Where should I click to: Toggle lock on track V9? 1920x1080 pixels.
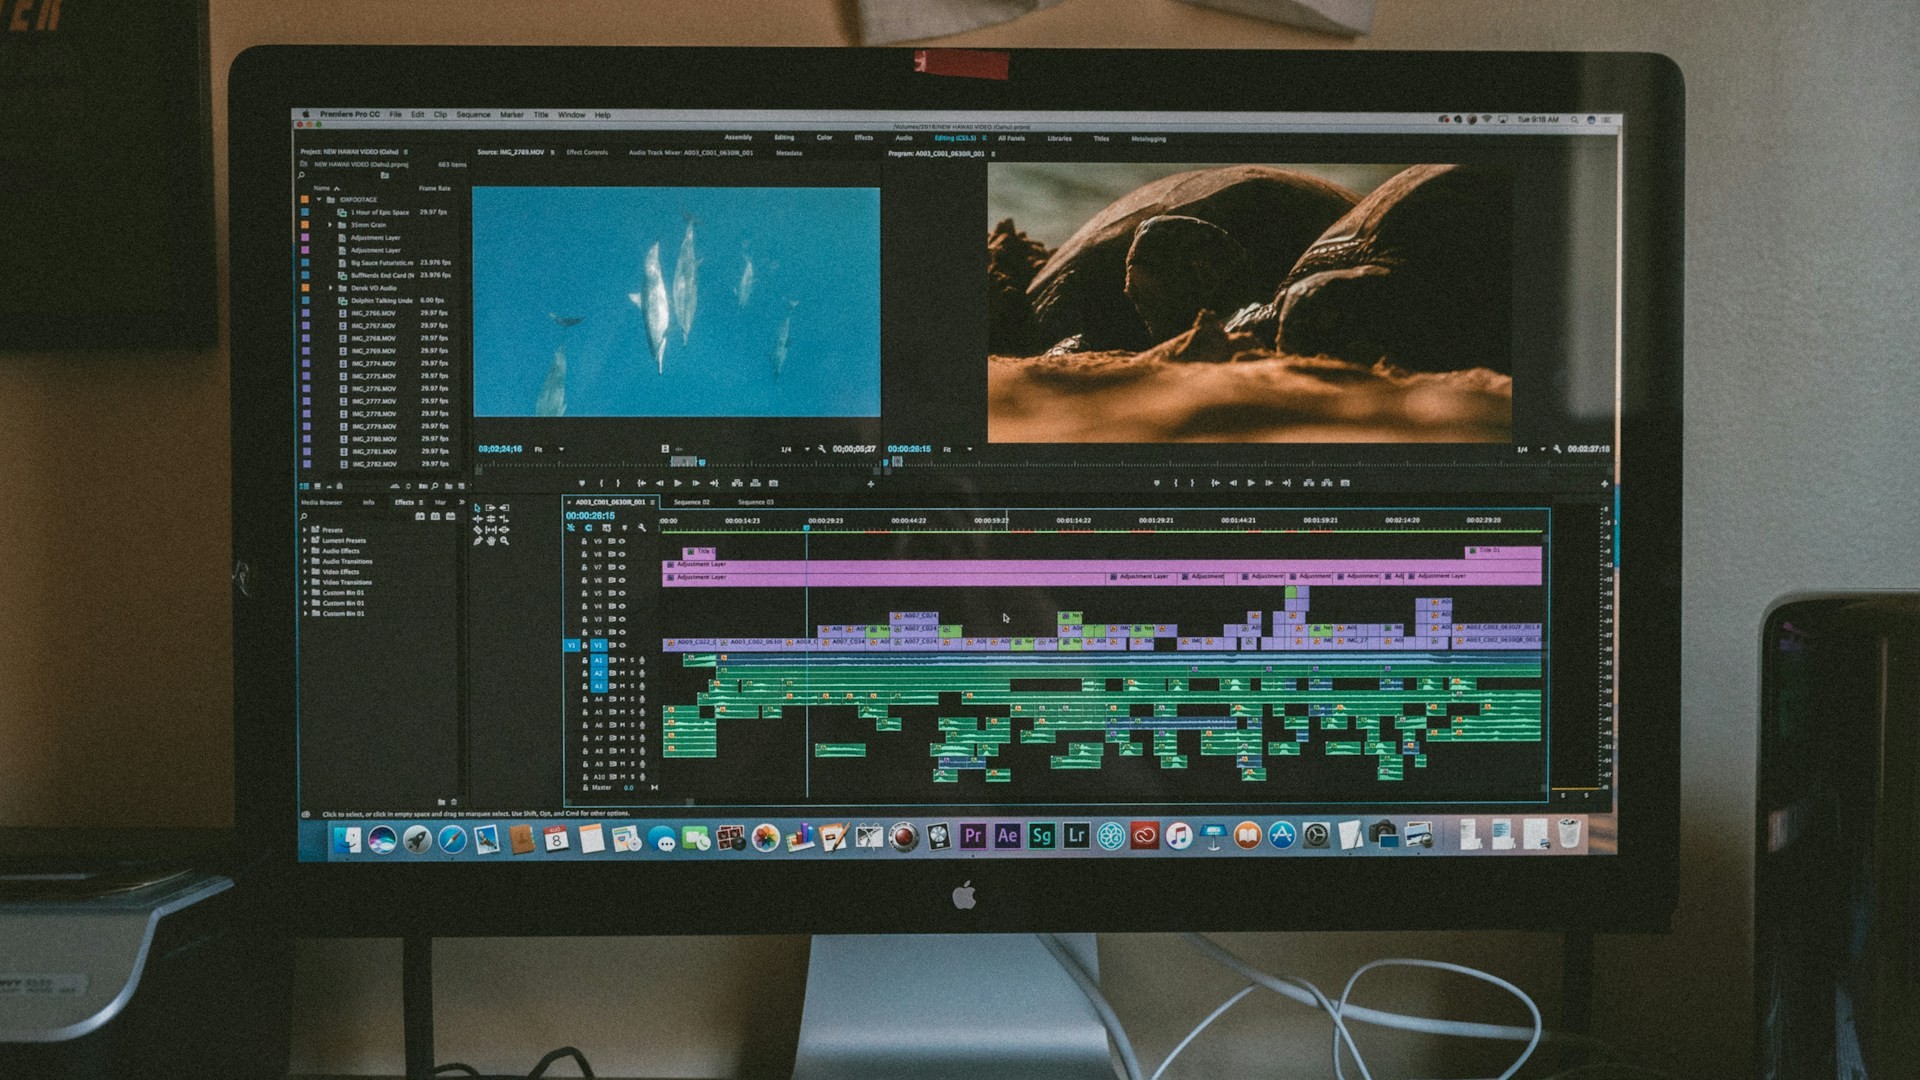click(x=584, y=541)
